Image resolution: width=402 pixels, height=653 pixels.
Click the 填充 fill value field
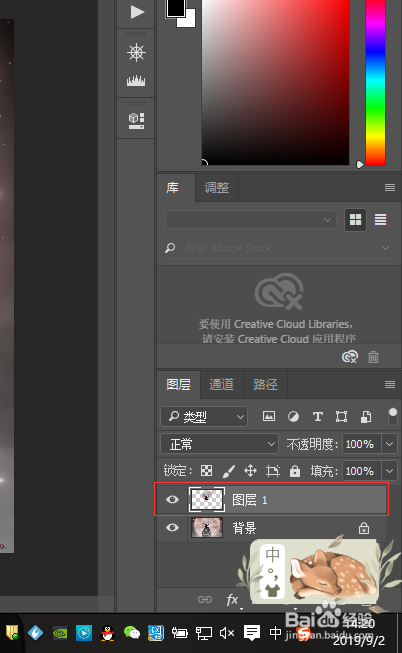[x=361, y=471]
